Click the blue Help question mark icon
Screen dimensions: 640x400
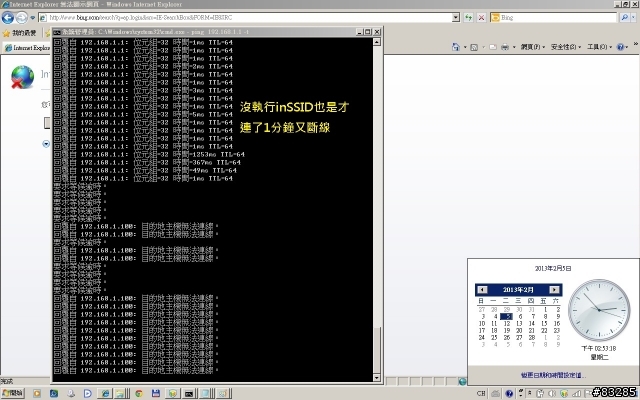(x=620, y=47)
